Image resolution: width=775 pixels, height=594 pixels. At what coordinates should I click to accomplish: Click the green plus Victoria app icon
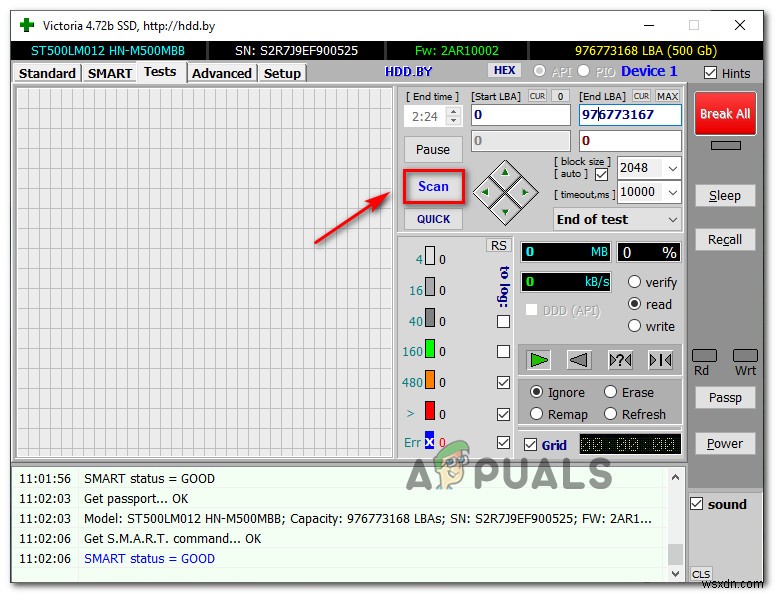click(x=27, y=25)
